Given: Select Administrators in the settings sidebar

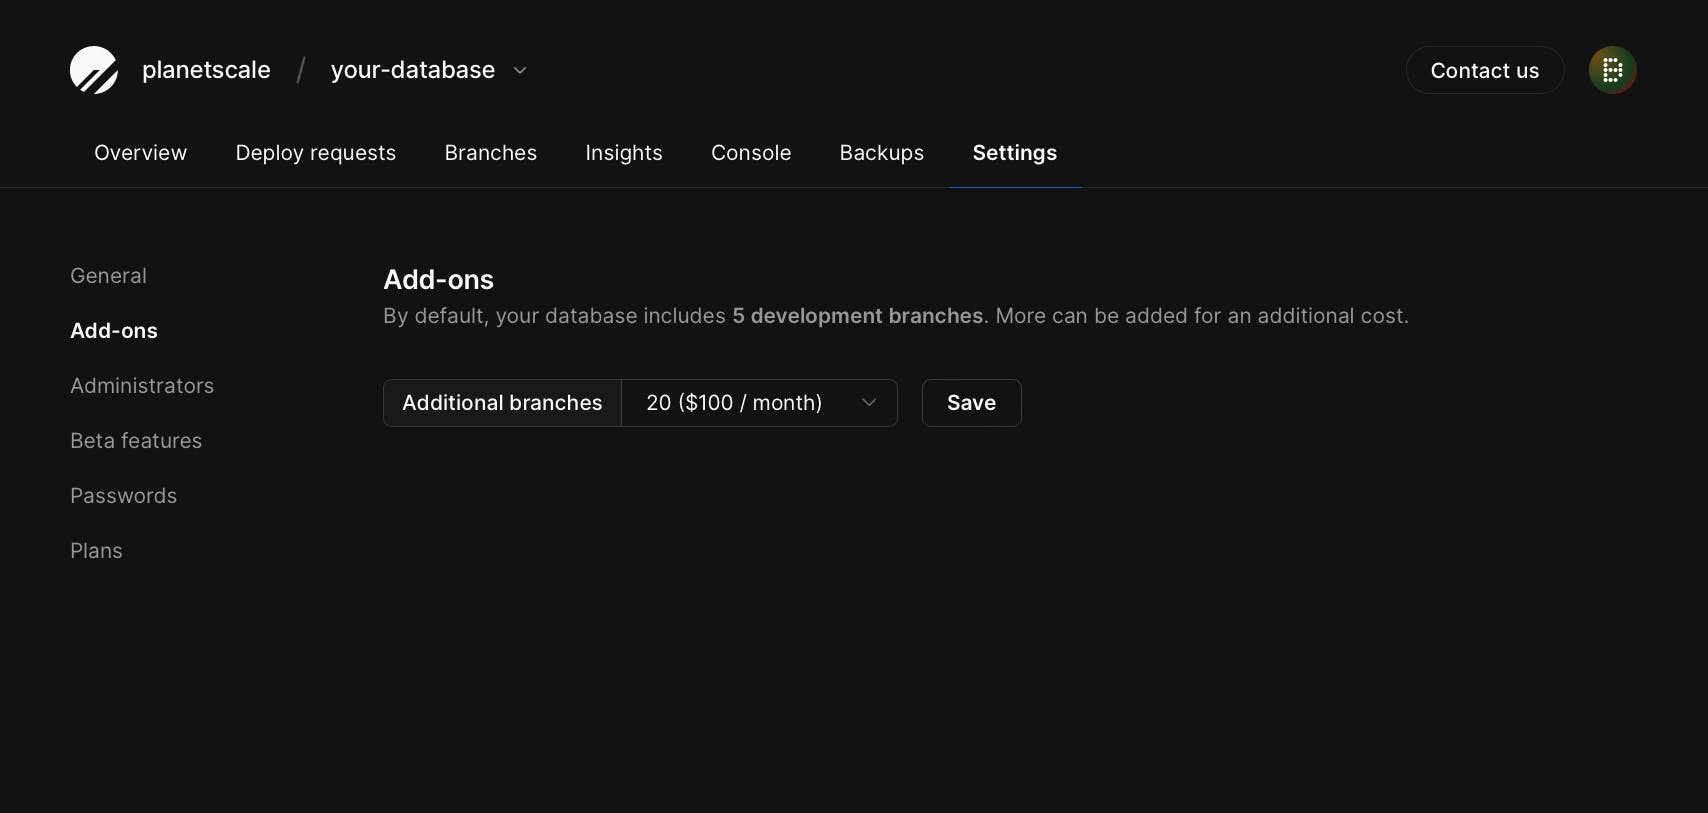Looking at the screenshot, I should pos(142,386).
